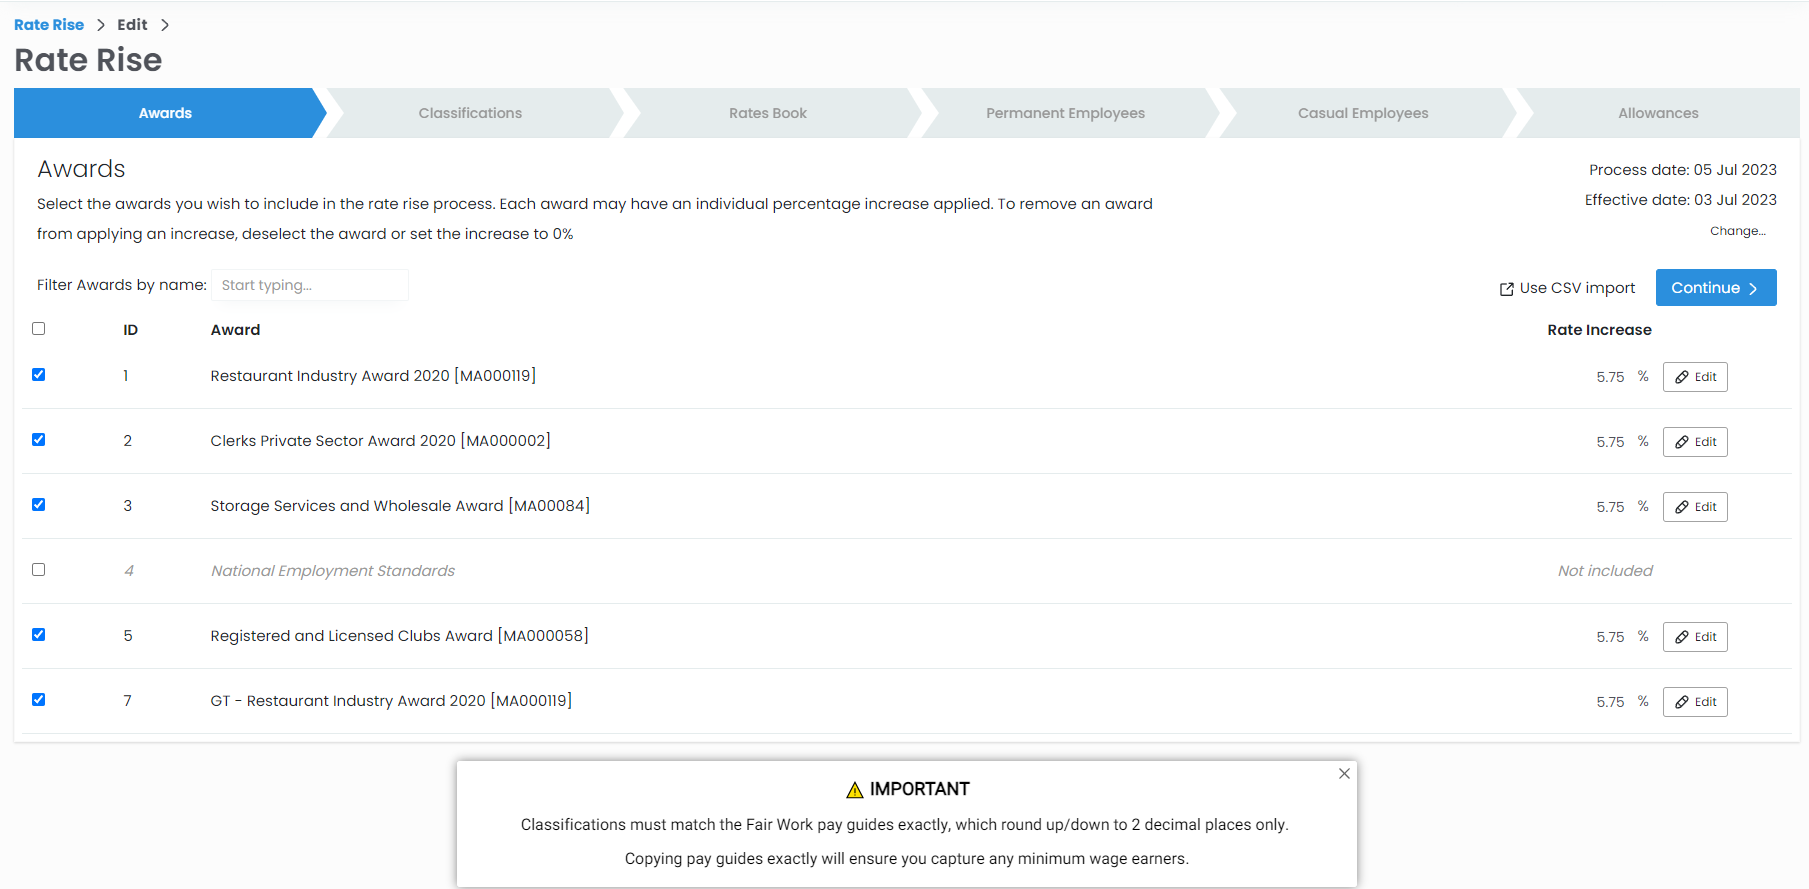
Task: Deselect the Clerks Private Sector Award checkbox
Action: coord(39,440)
